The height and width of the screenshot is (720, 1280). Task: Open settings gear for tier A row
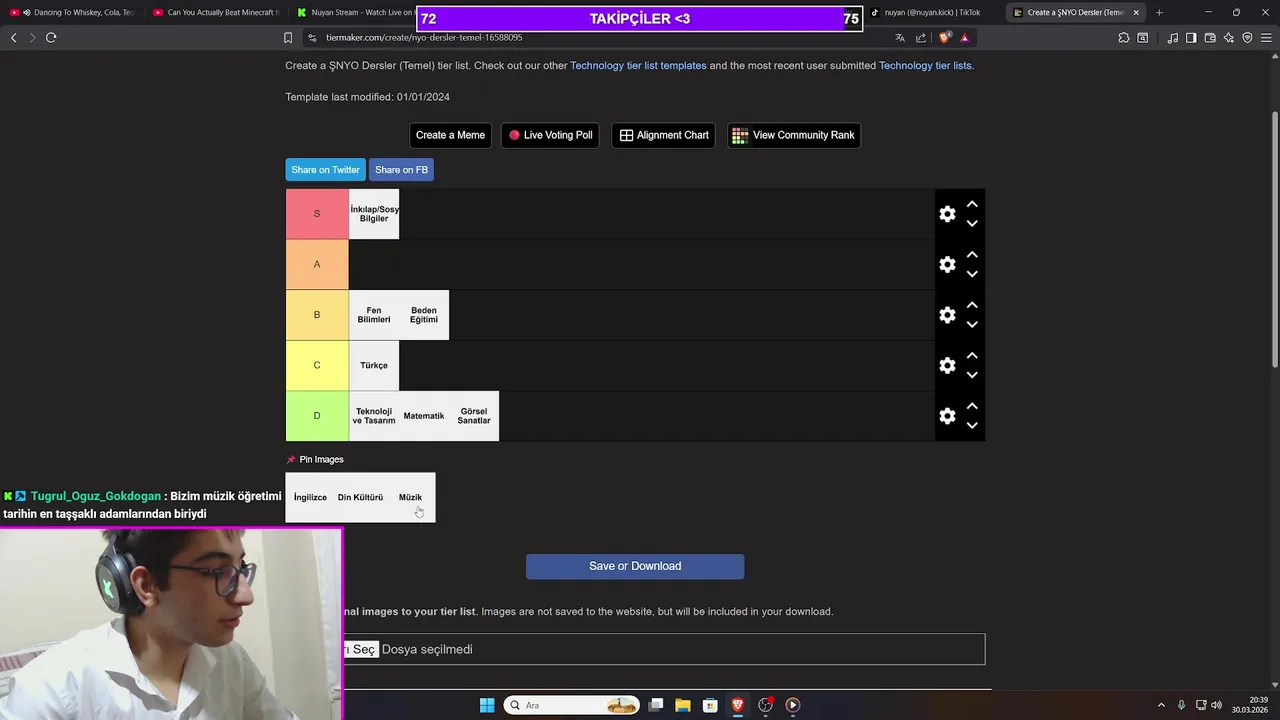coord(947,265)
